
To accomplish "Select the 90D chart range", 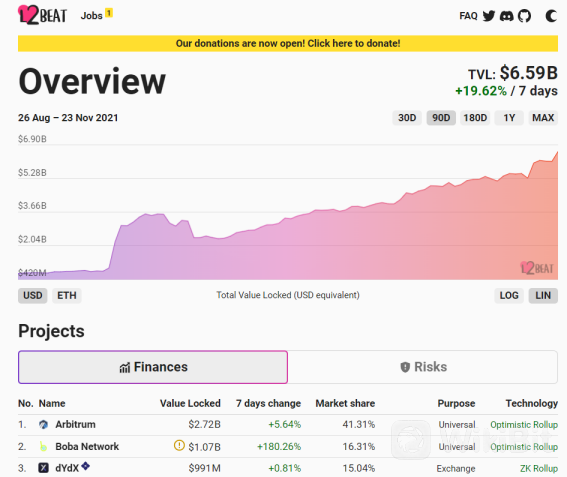I will click(x=441, y=118).
